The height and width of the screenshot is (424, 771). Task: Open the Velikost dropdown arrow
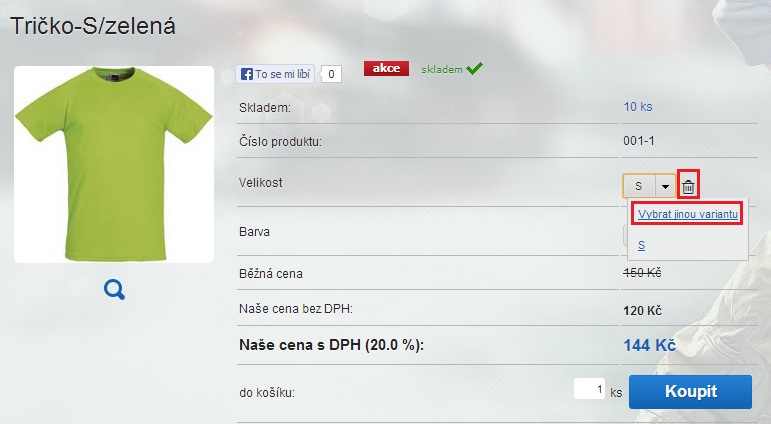coord(665,186)
